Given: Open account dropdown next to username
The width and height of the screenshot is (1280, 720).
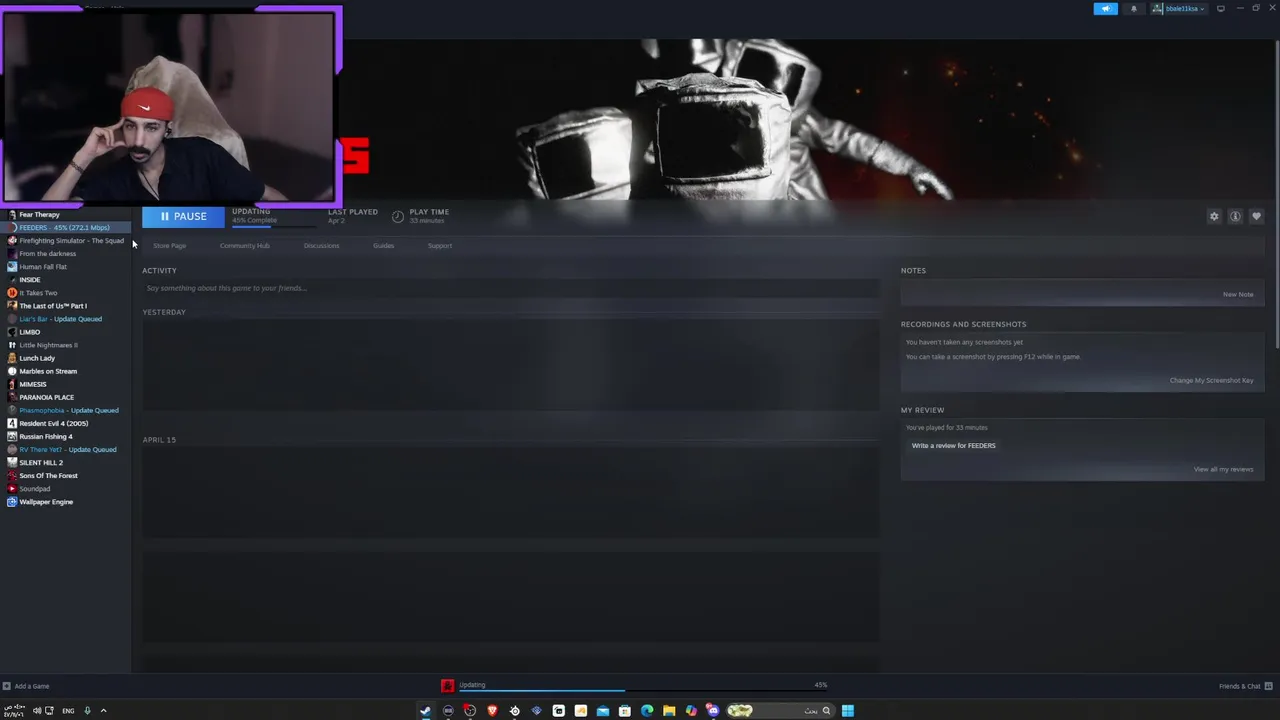Looking at the screenshot, I should 1201,8.
